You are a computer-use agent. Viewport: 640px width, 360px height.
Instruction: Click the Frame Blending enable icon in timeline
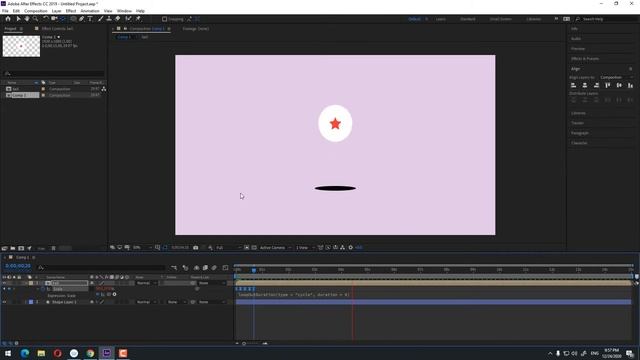(x=205, y=268)
